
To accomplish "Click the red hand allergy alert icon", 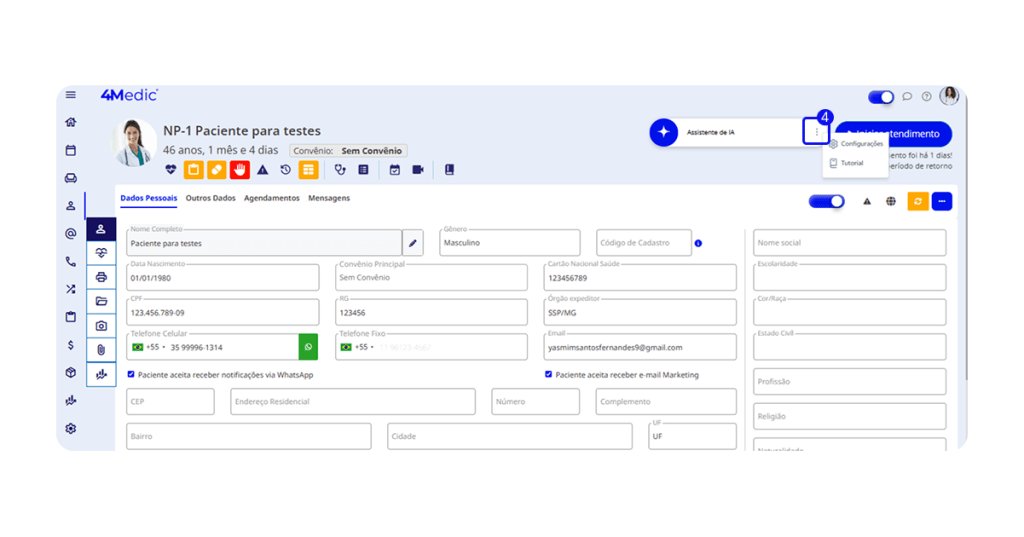I will tap(240, 170).
